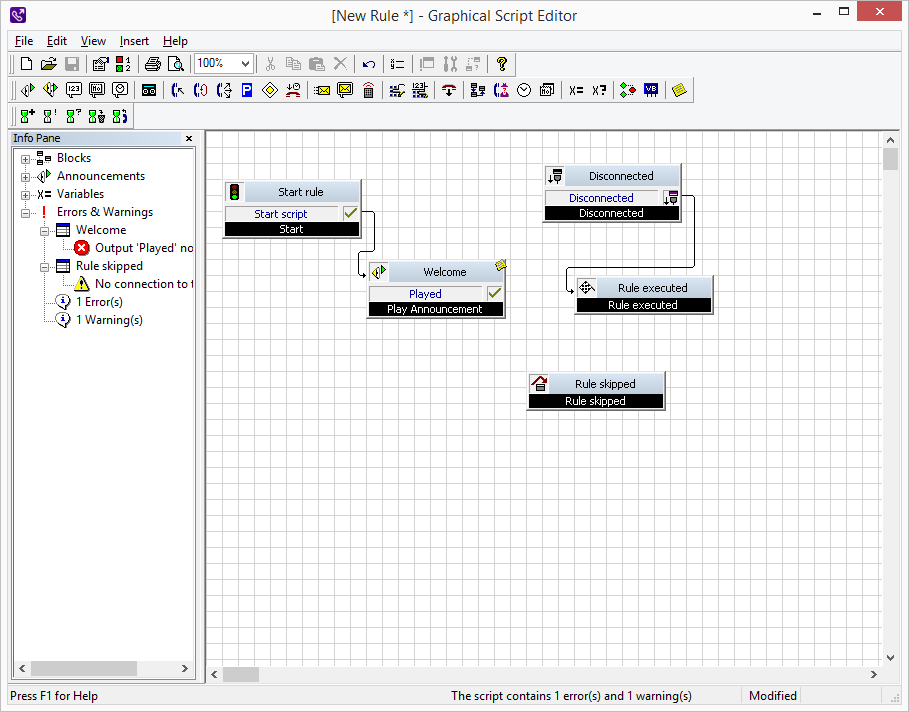
Task: Click the checkmark on Start script output
Action: tap(350, 213)
